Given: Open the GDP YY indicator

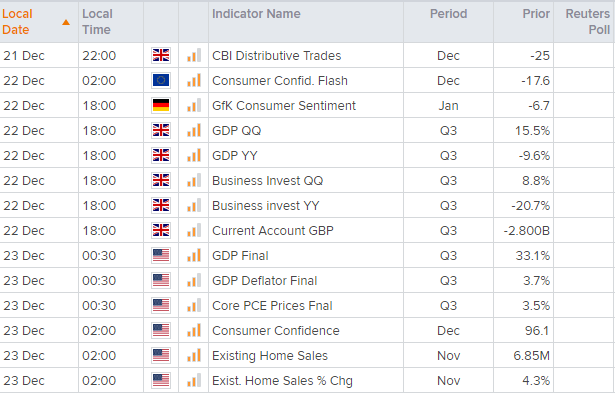Looking at the screenshot, I should [x=235, y=155].
